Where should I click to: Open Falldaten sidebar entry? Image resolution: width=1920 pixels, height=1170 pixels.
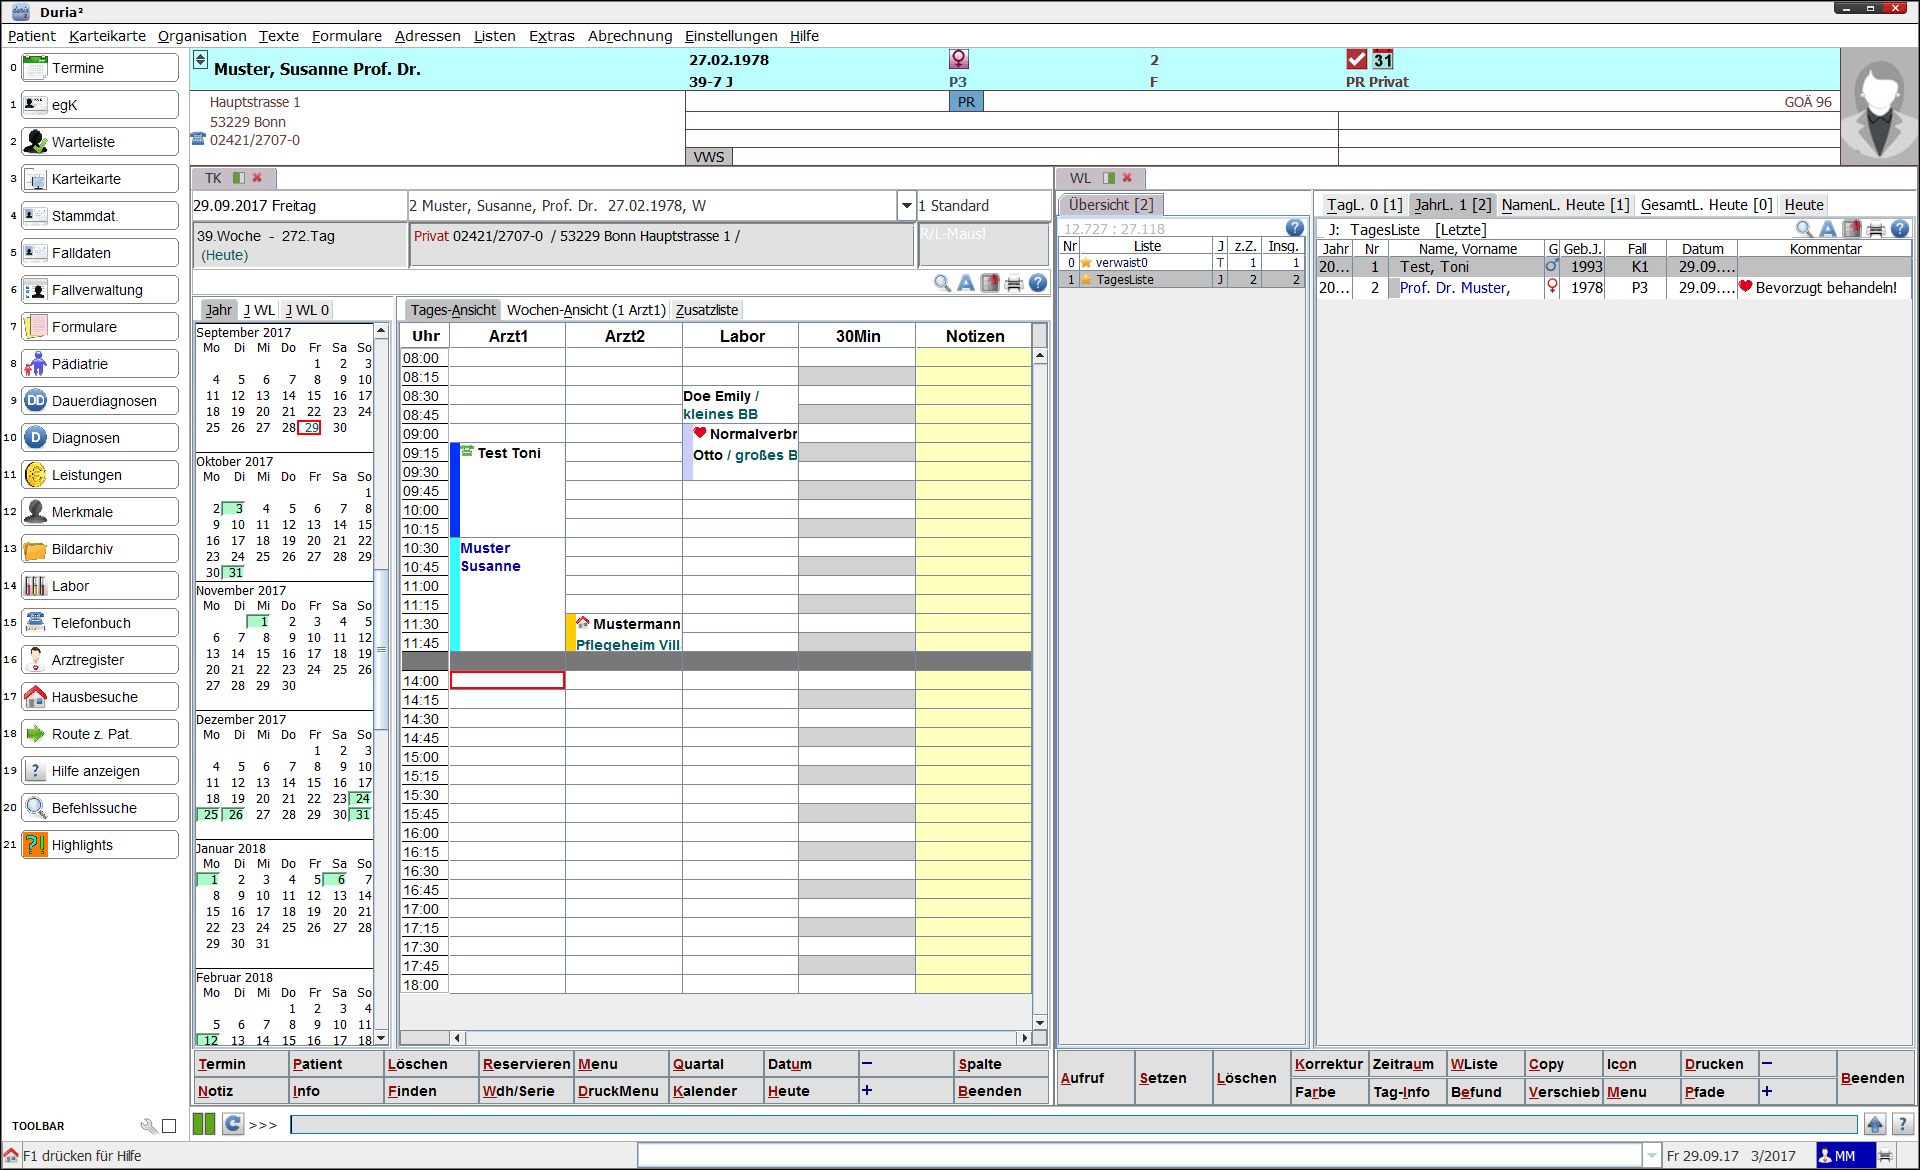click(x=99, y=253)
